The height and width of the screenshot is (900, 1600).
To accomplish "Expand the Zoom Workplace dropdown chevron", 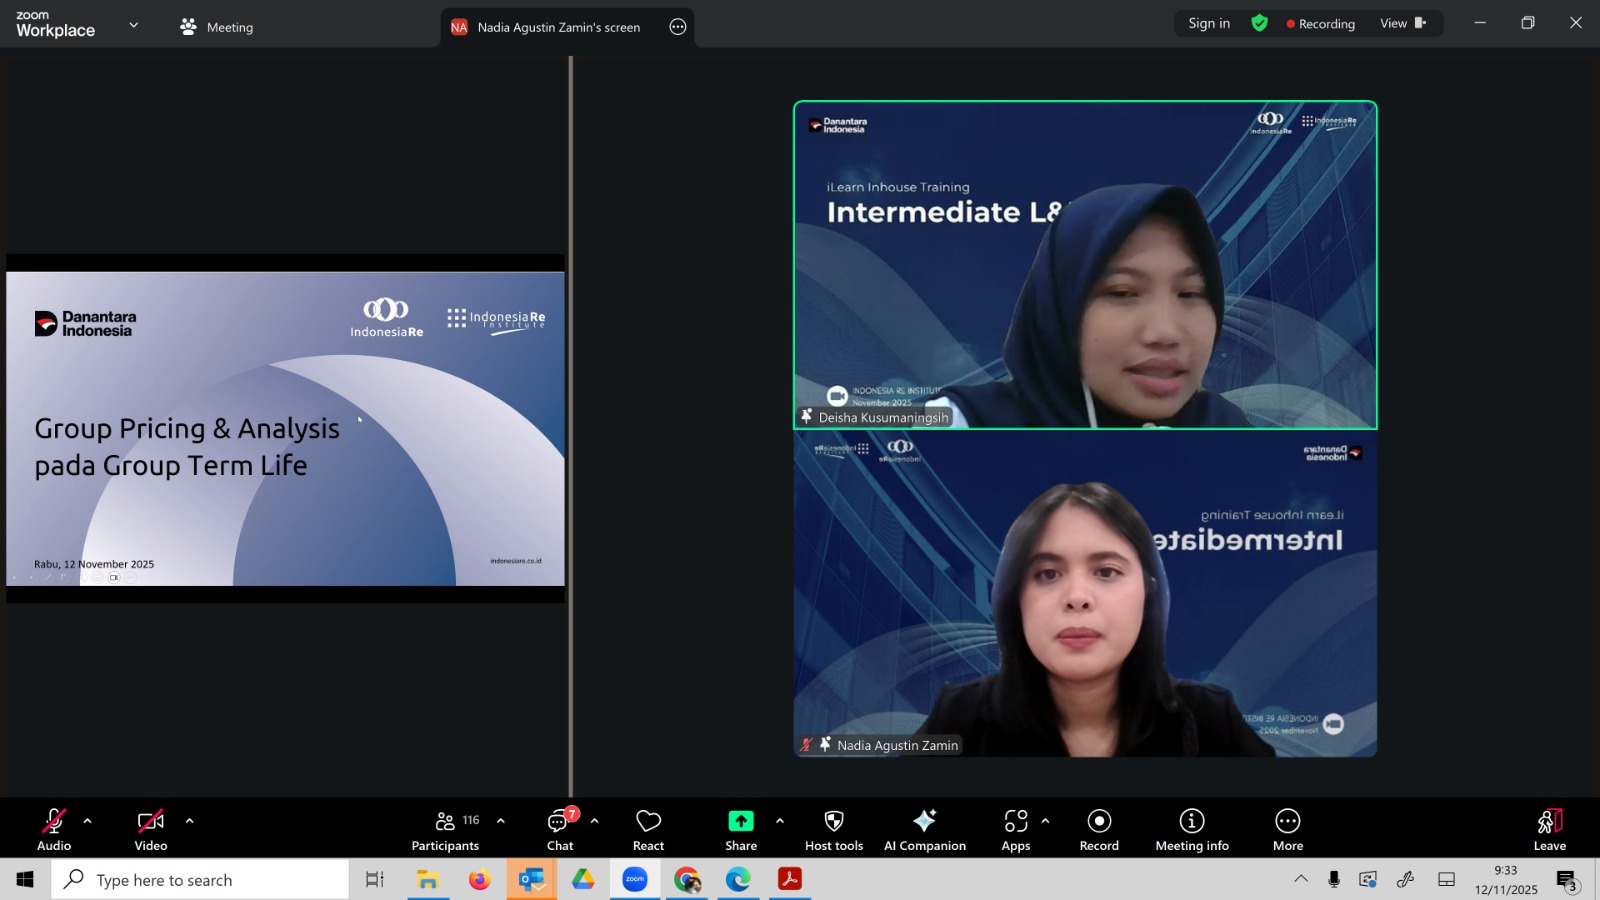I will (x=134, y=25).
